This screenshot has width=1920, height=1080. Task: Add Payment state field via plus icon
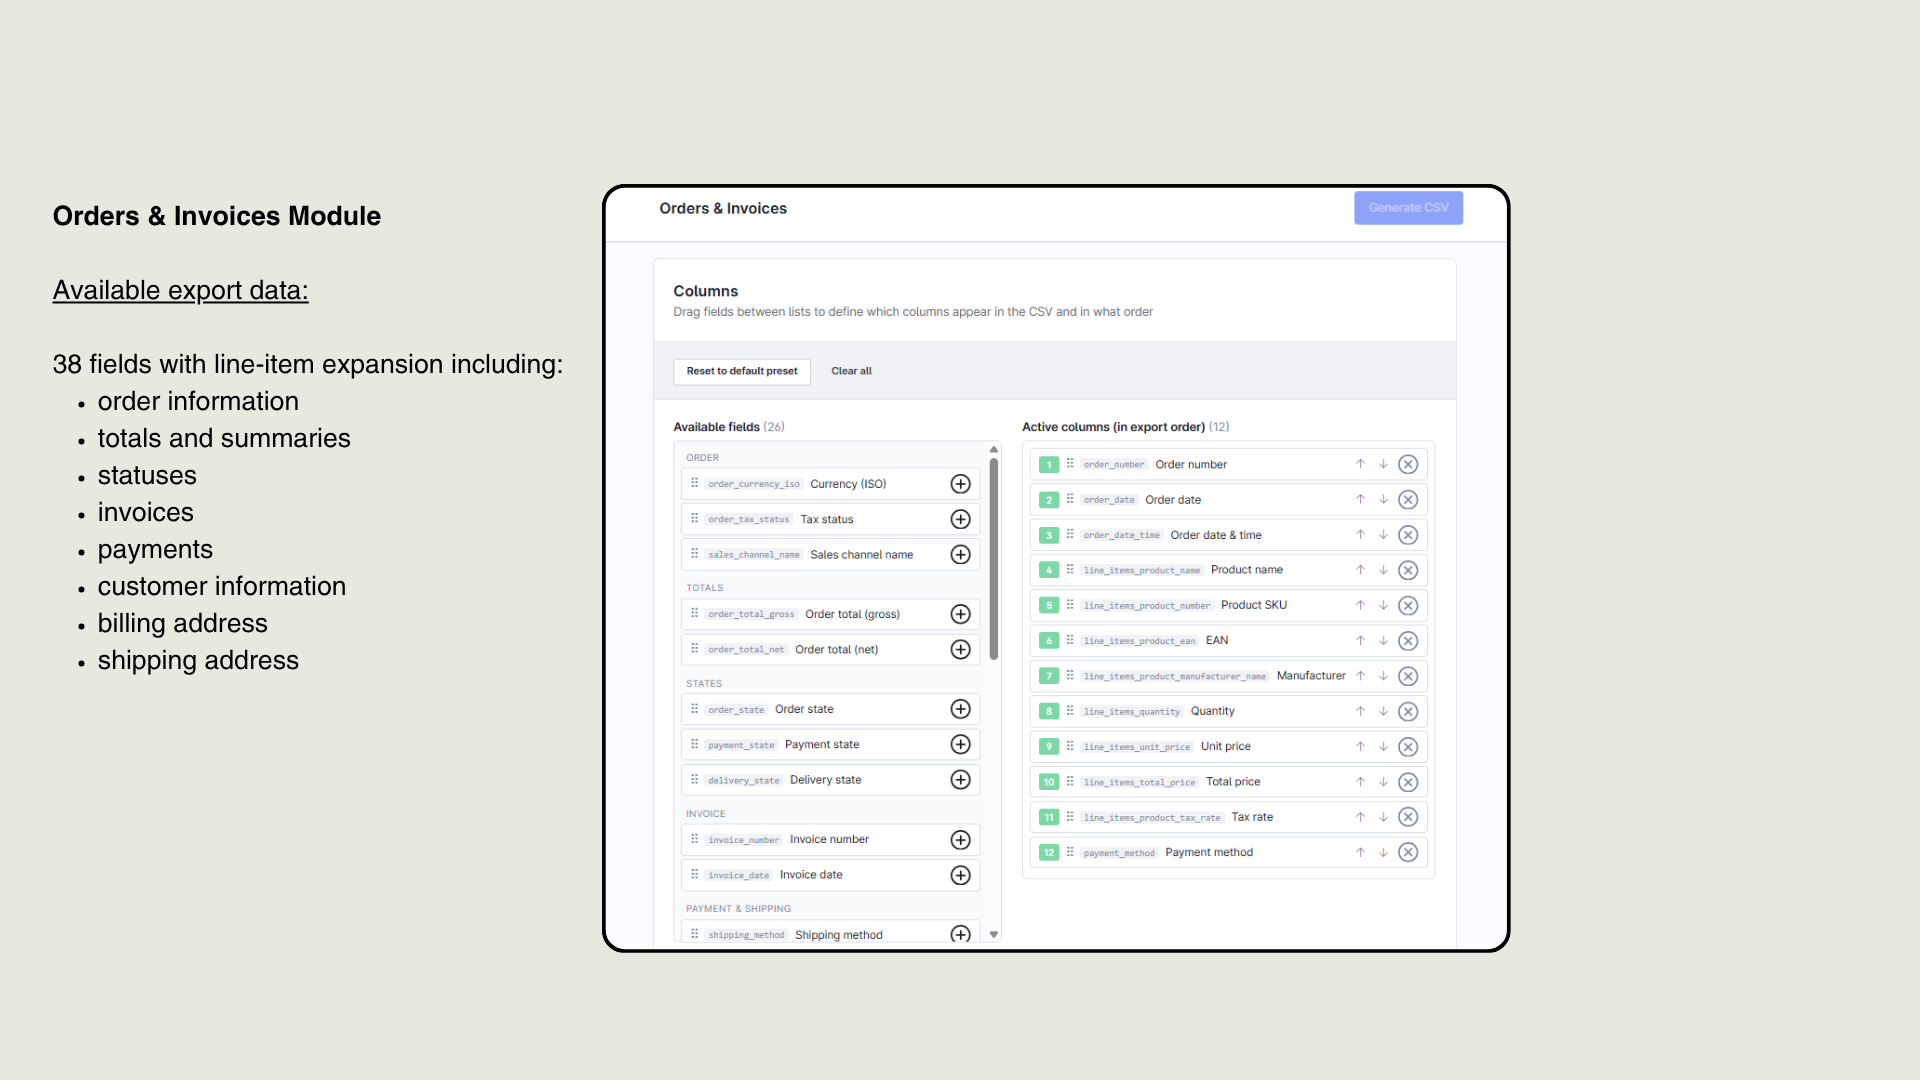click(x=960, y=744)
